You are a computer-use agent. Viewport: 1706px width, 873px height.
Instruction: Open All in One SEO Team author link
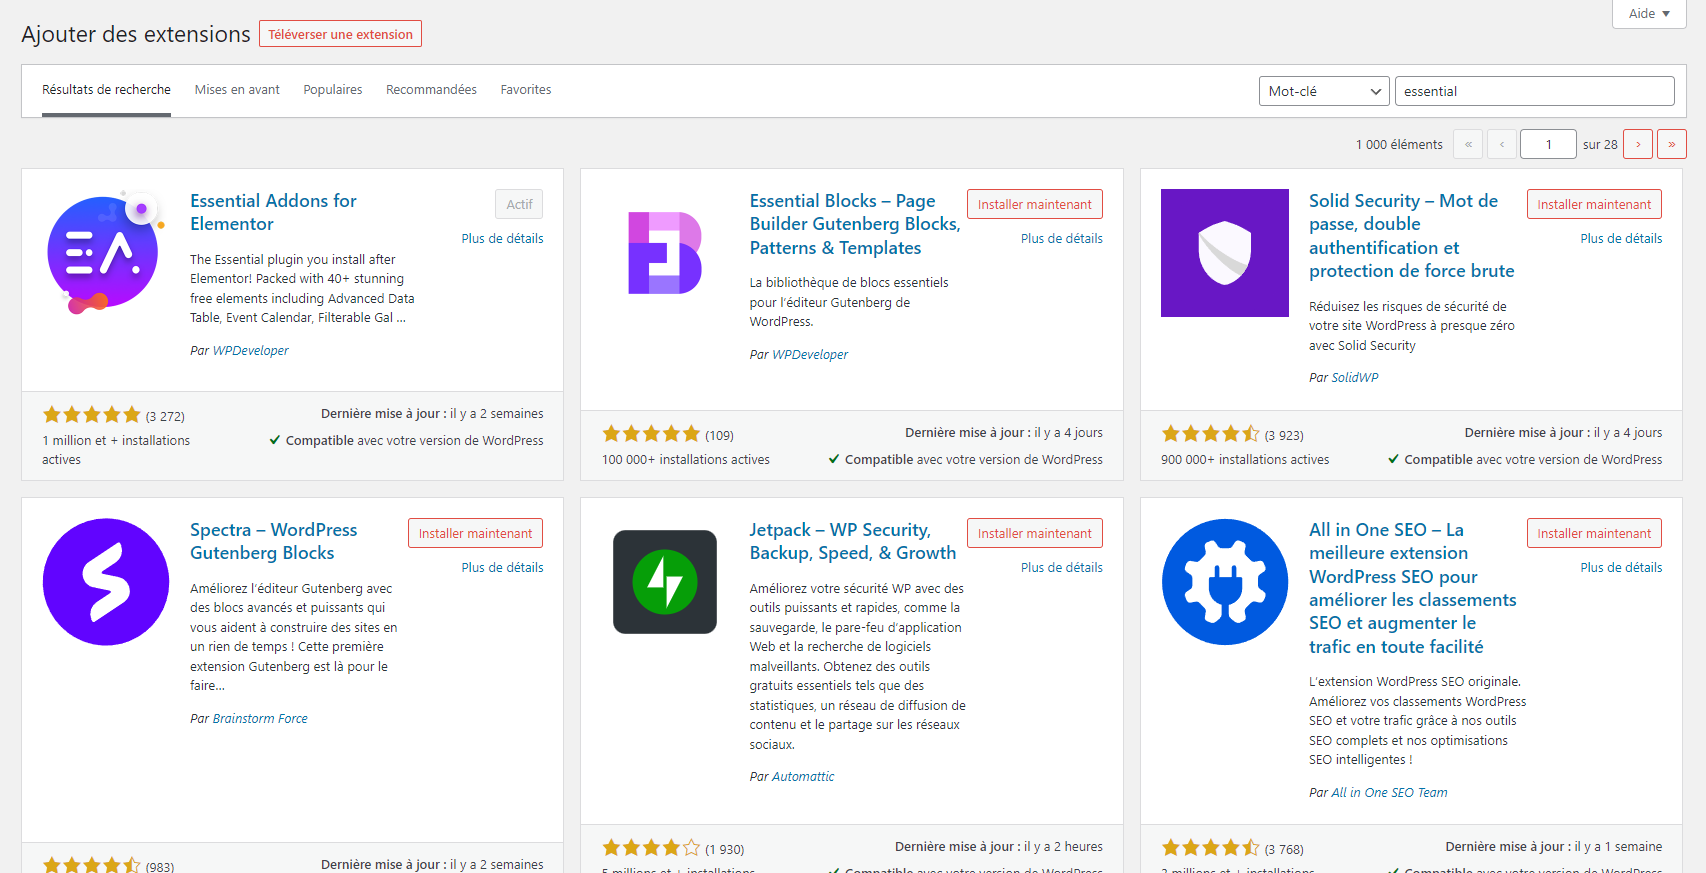click(x=1390, y=792)
